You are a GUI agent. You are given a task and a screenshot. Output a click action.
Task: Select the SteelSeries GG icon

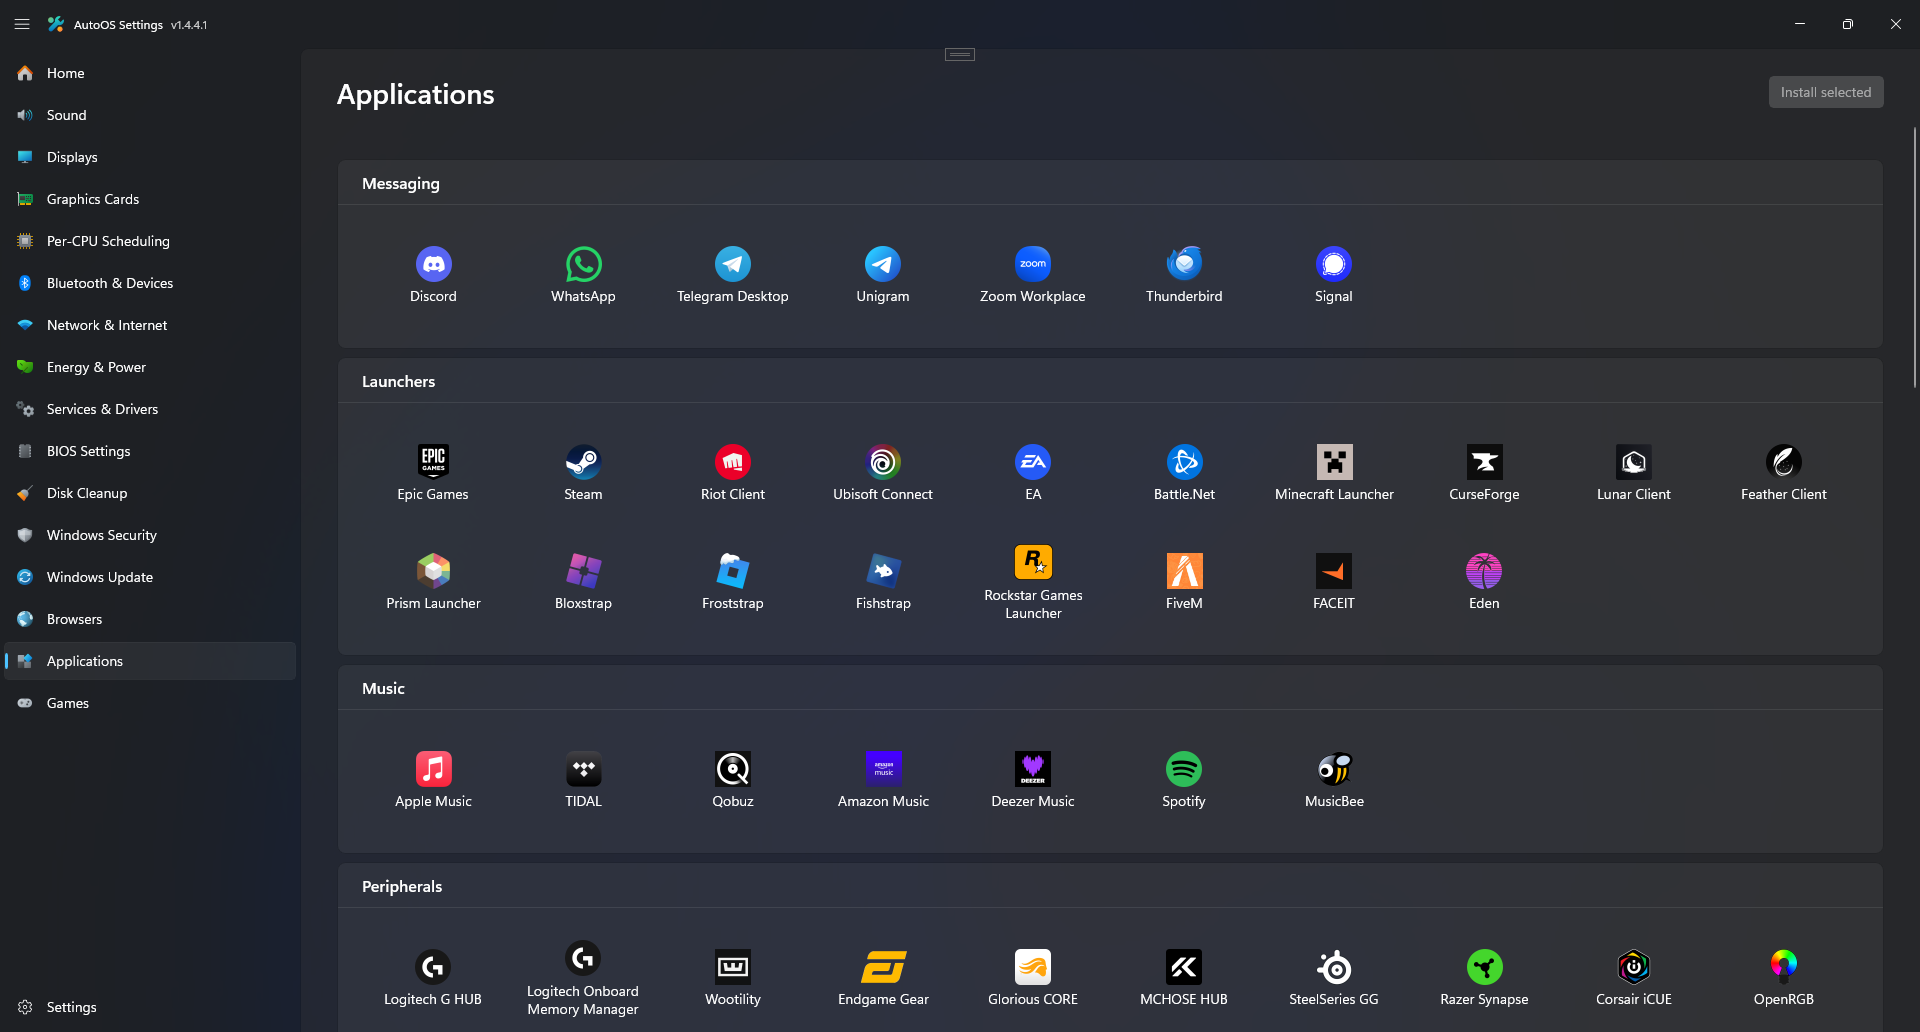point(1334,967)
